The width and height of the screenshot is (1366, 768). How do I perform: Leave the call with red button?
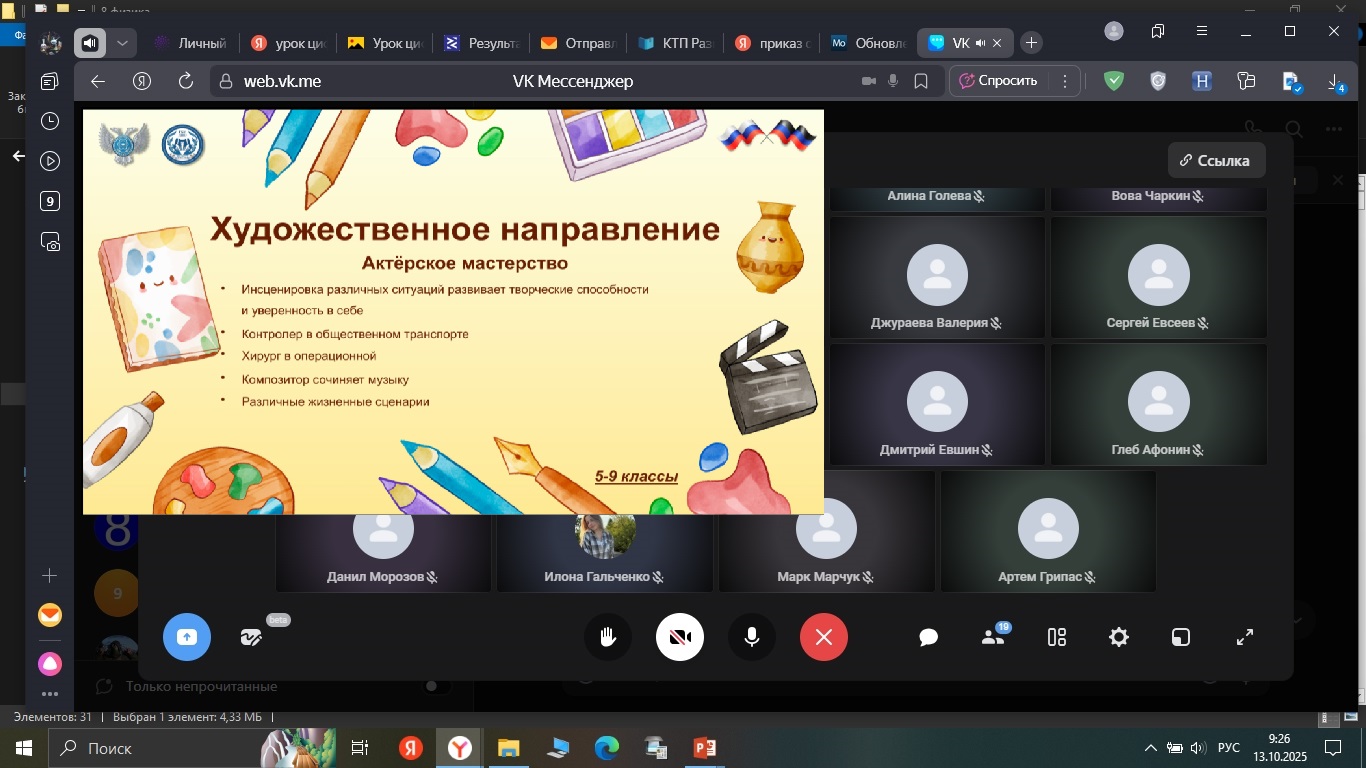point(824,637)
